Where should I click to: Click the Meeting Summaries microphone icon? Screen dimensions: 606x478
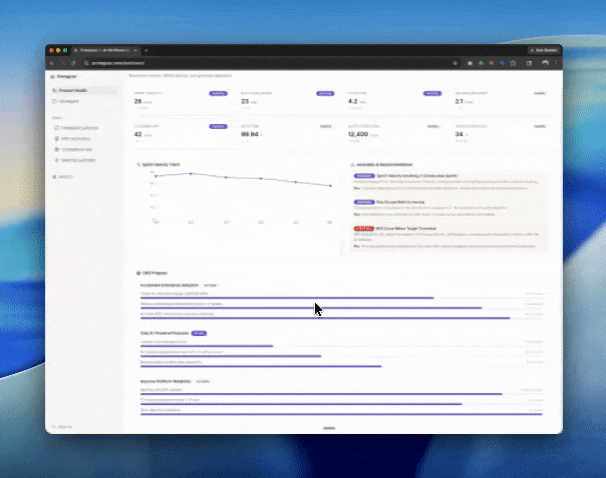[56, 160]
